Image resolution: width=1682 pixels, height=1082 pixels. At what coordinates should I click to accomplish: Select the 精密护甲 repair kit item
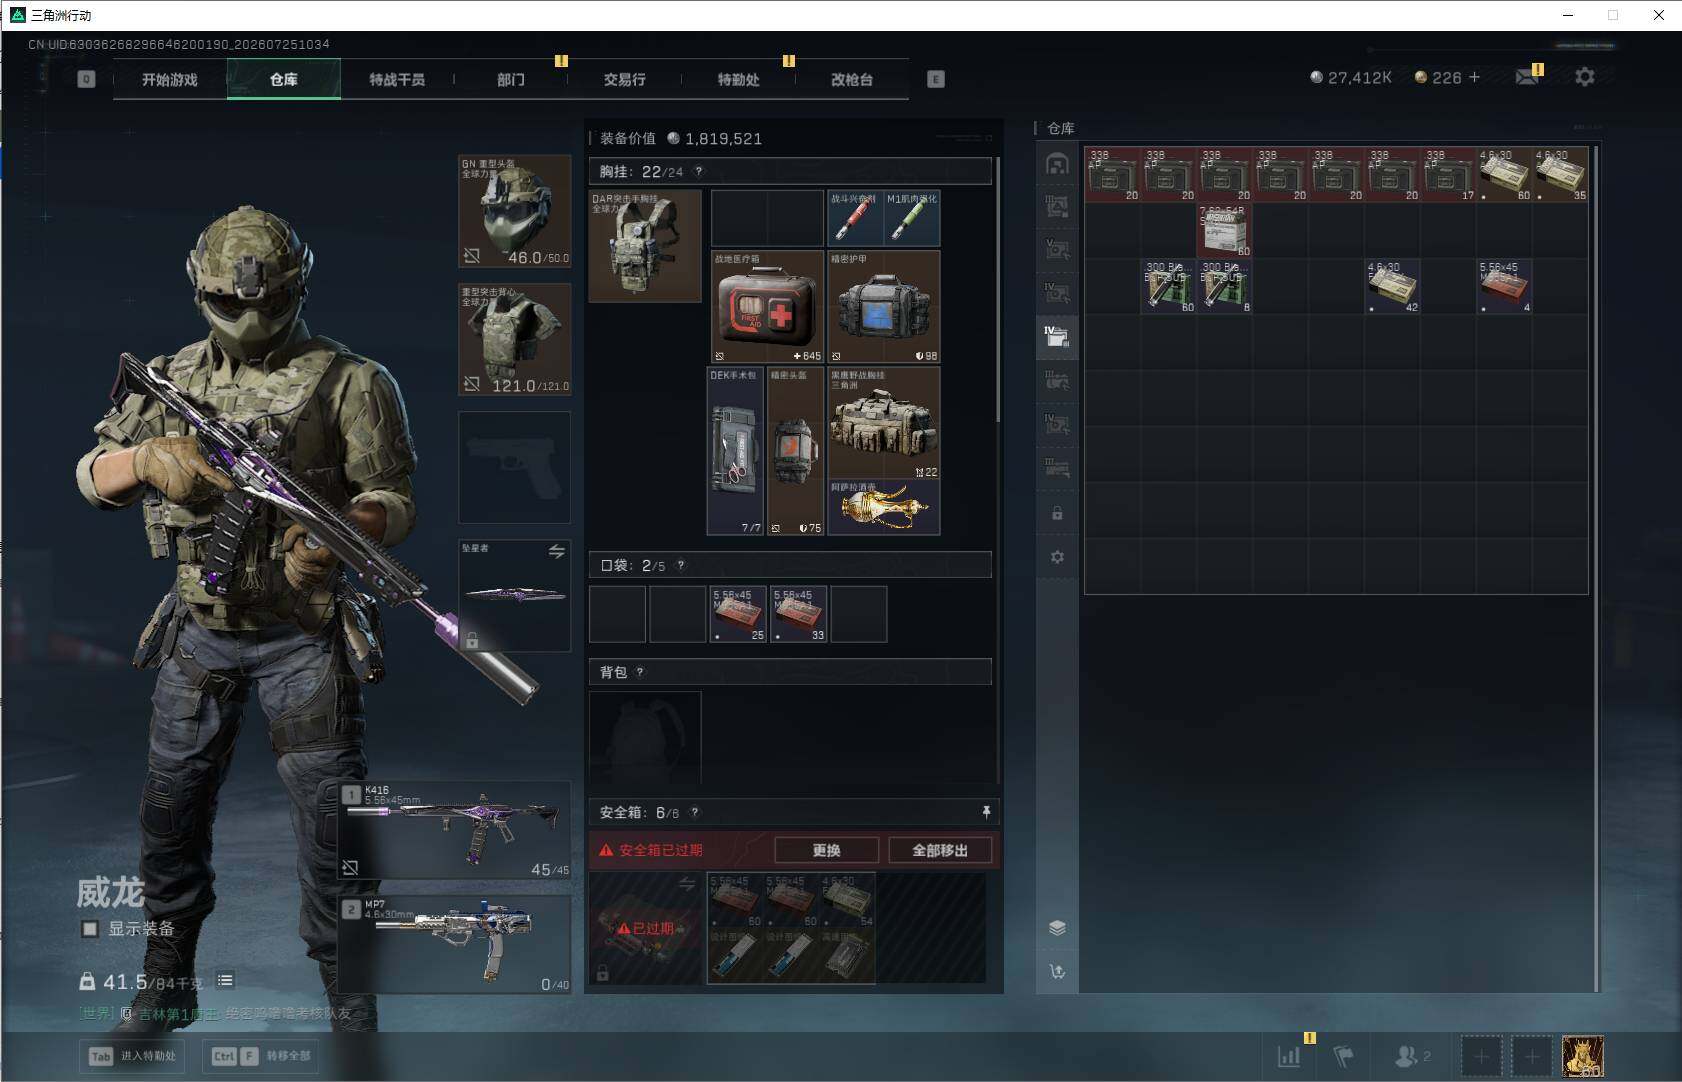[x=884, y=306]
